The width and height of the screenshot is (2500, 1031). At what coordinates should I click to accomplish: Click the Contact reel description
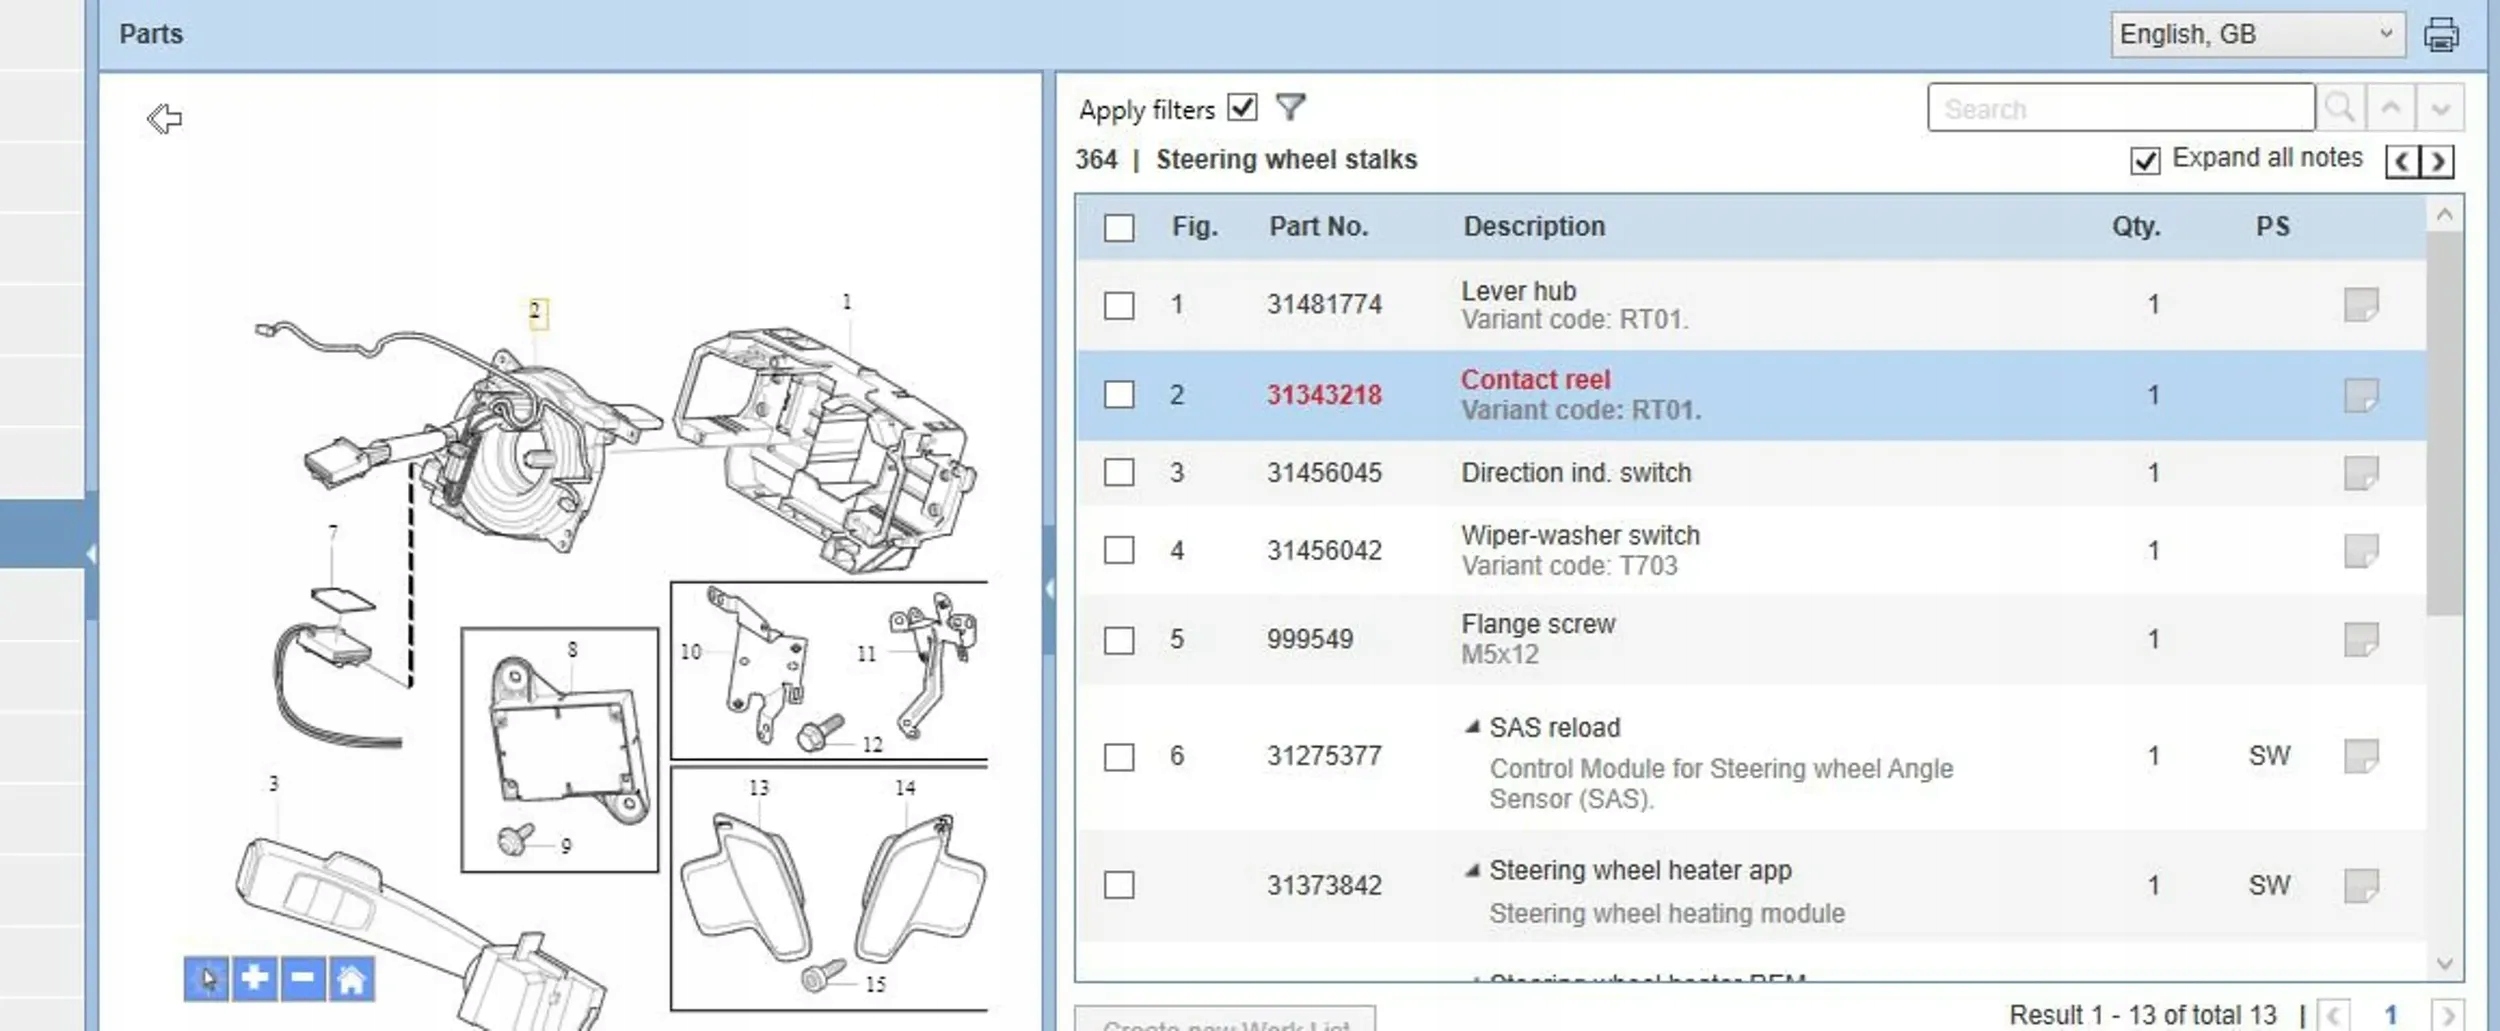1535,380
